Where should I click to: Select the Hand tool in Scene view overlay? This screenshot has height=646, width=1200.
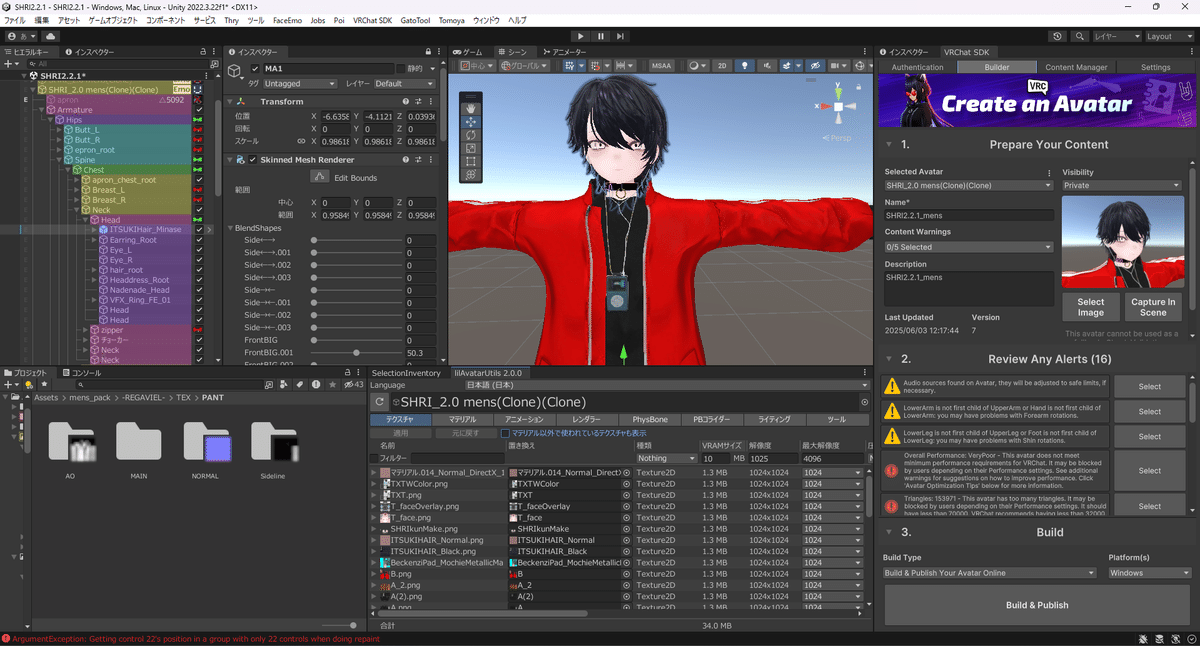[x=471, y=110]
